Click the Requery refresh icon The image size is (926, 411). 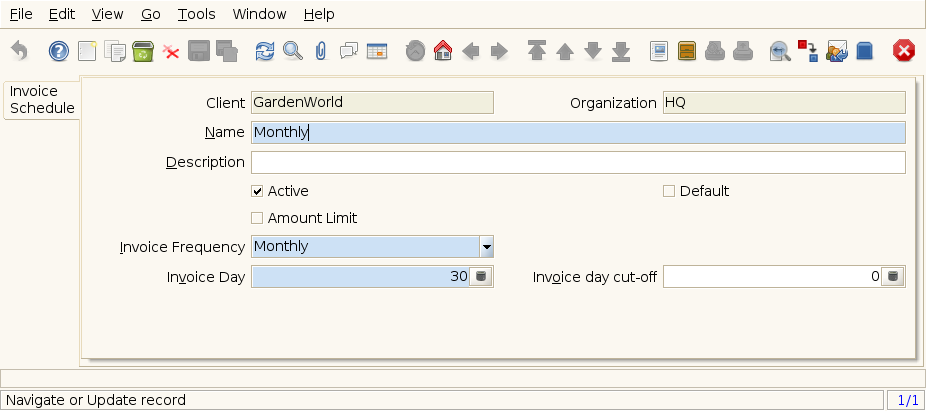tap(264, 51)
